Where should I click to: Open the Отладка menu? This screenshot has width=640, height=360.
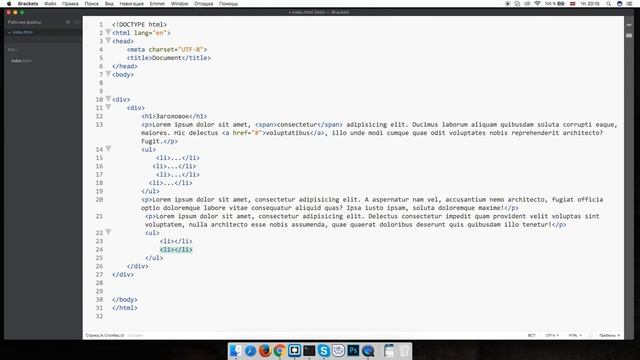204,4
